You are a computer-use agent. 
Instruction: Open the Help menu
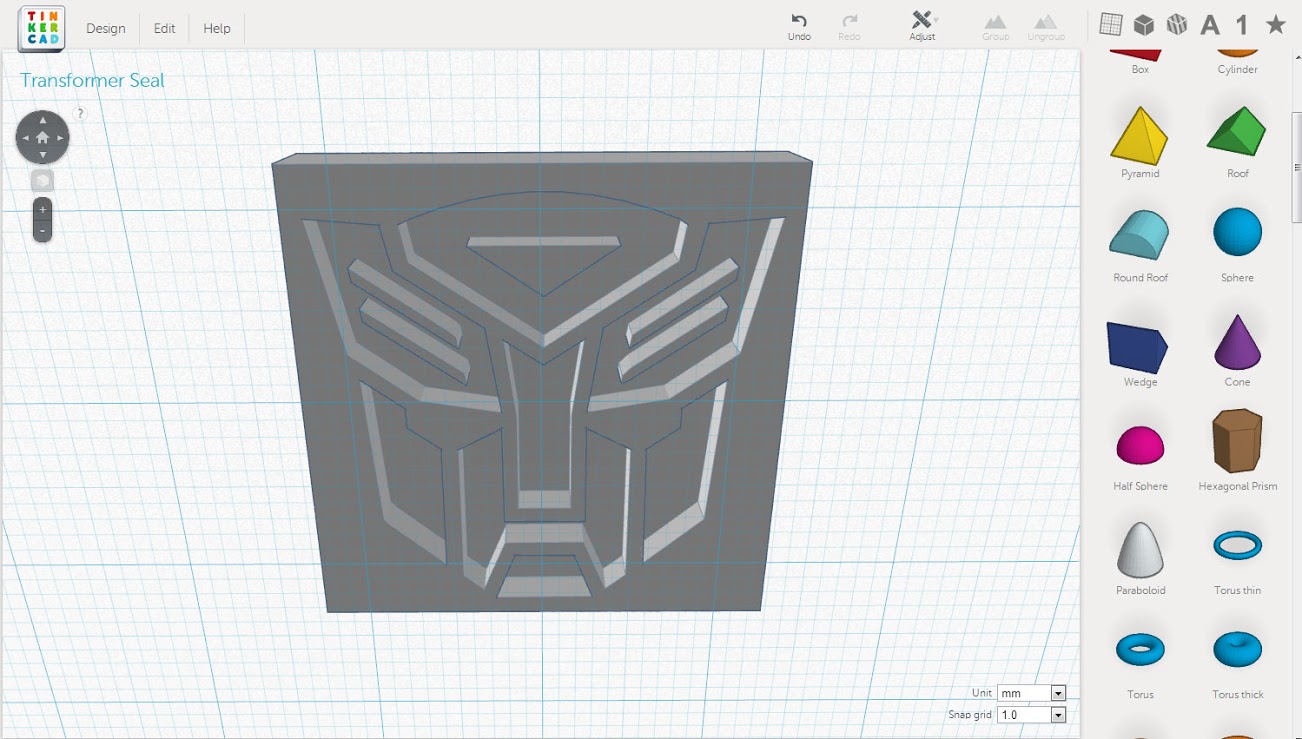click(x=217, y=28)
